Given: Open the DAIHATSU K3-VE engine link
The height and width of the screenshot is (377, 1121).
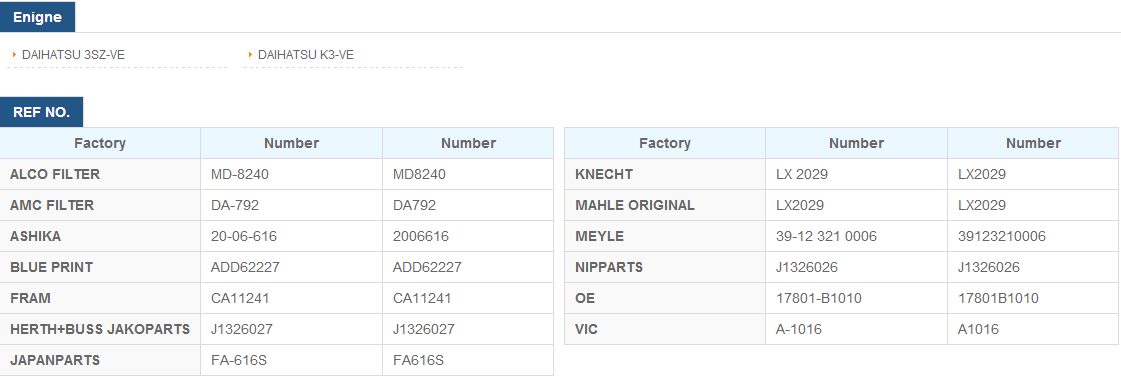Looking at the screenshot, I should click(306, 55).
